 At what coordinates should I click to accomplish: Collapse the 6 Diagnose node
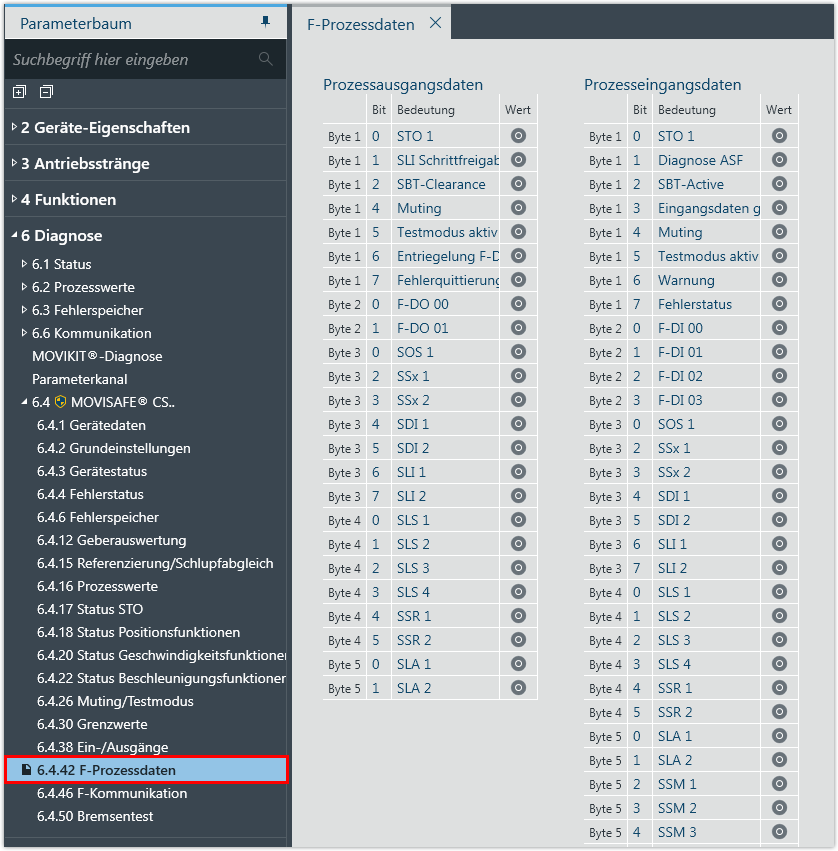point(13,236)
